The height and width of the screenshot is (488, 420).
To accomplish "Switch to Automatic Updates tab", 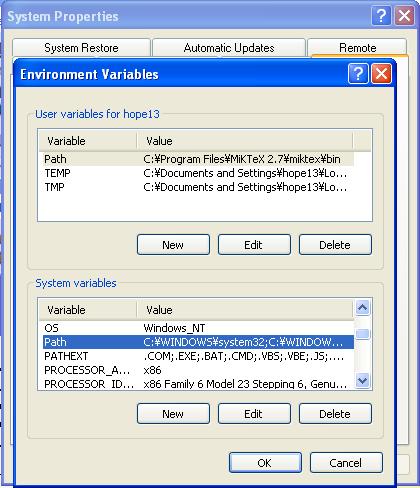I will click(x=229, y=48).
